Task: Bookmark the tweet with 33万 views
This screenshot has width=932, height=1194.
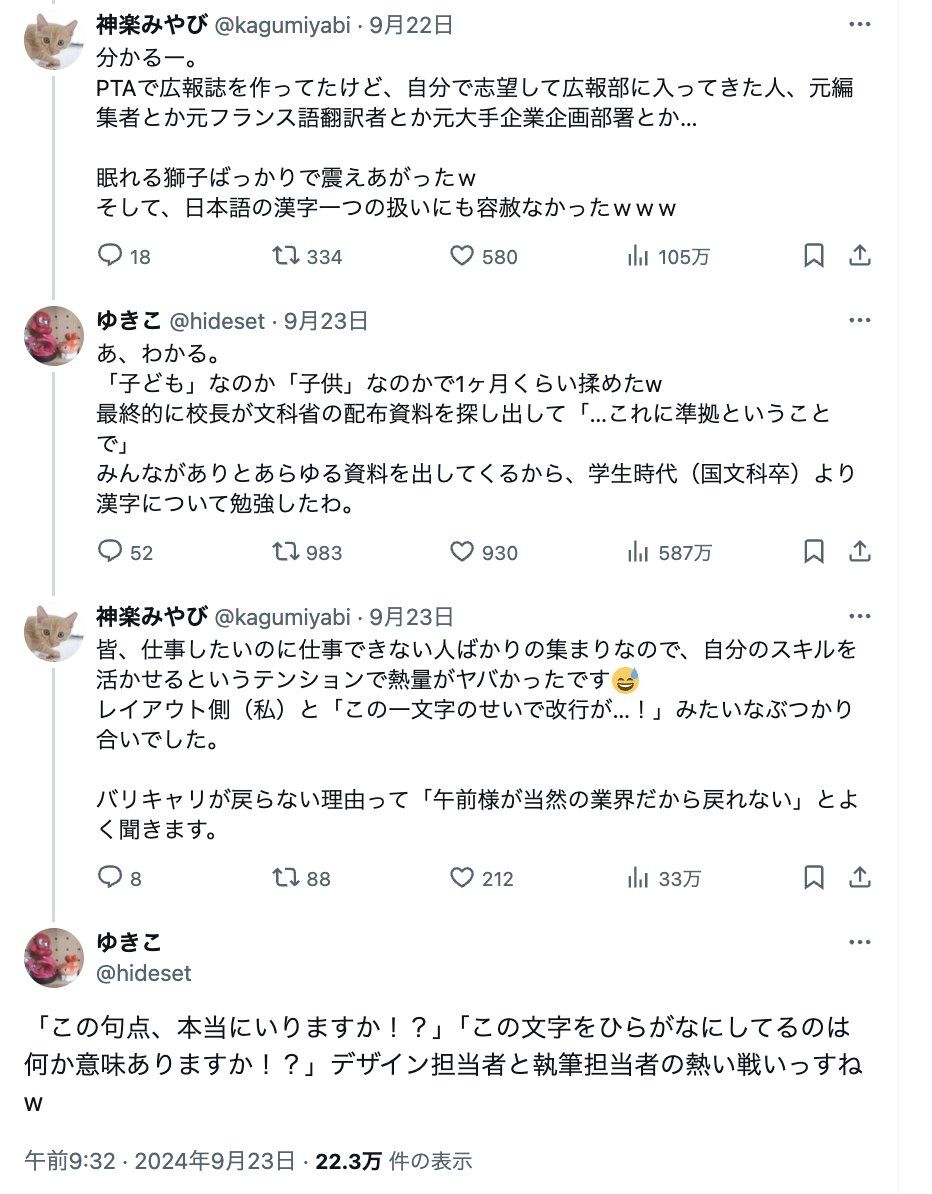Action: coord(814,876)
